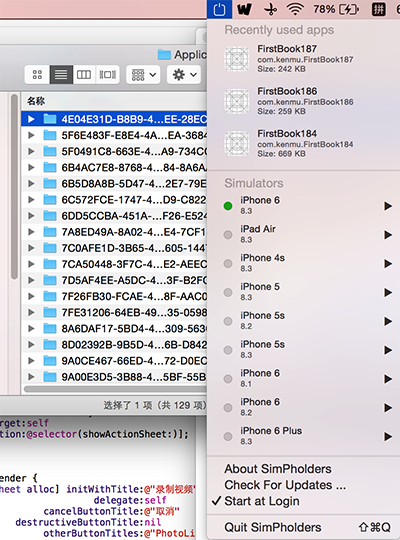Switch Finder to icon view
This screenshot has width=400, height=540.
(37, 74)
